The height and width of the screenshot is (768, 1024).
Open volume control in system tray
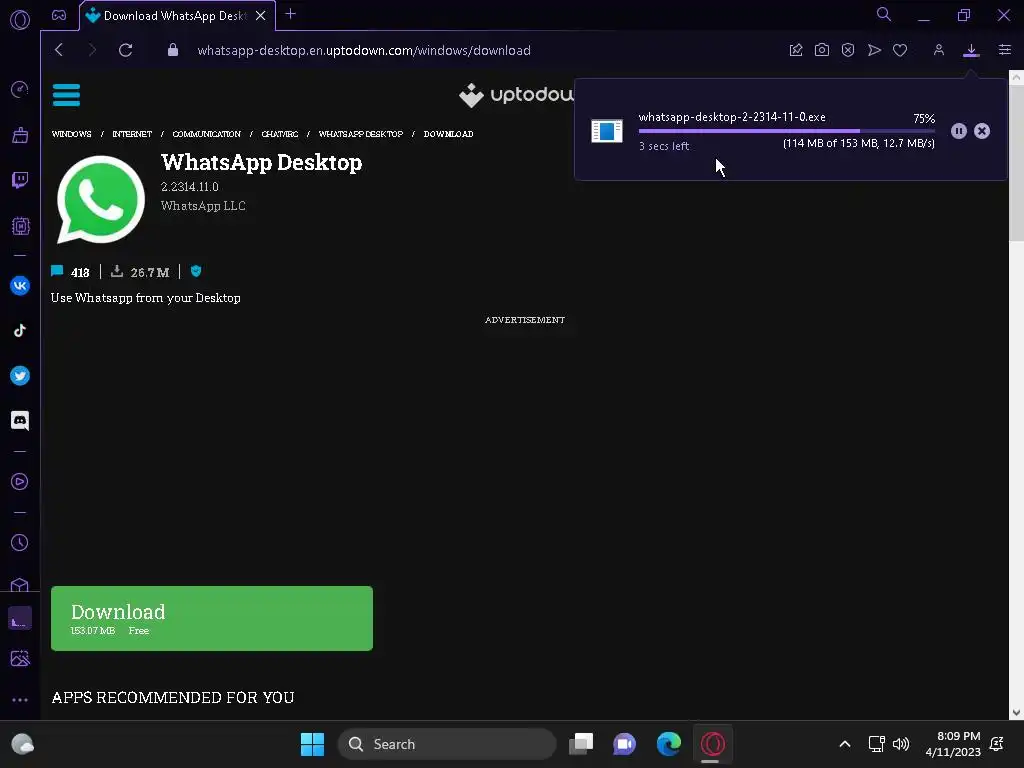point(901,744)
